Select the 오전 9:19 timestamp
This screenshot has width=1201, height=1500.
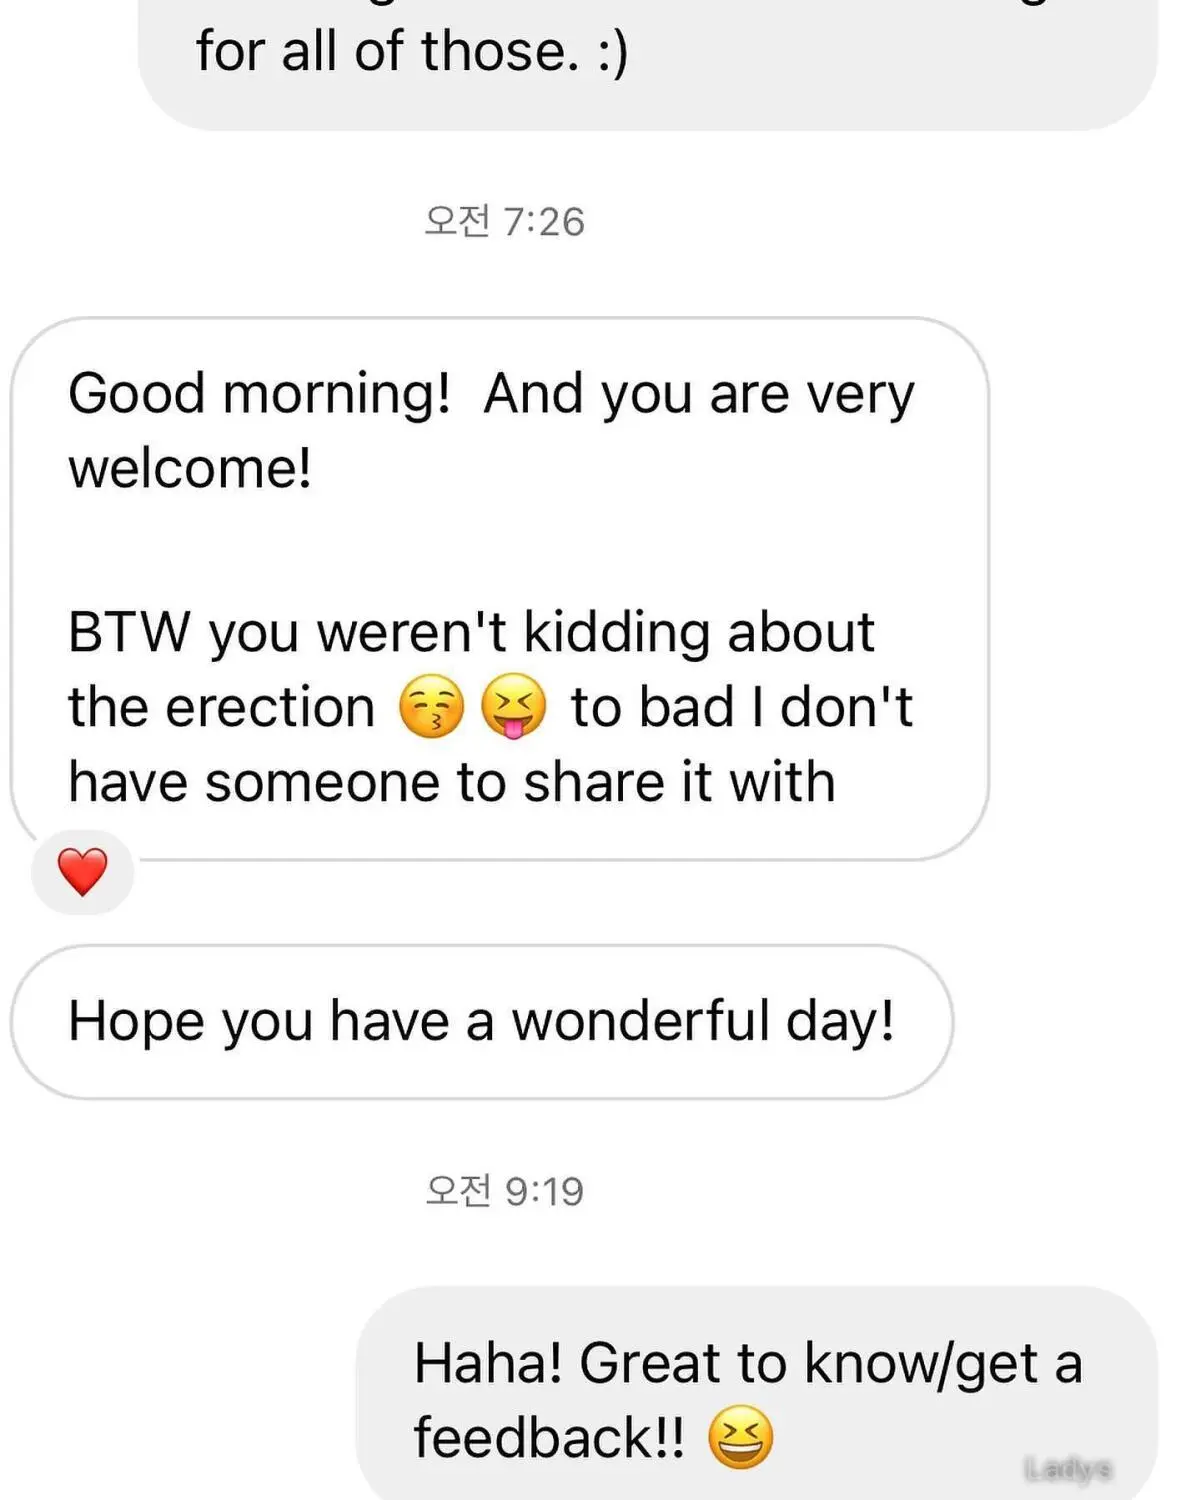504,1191
